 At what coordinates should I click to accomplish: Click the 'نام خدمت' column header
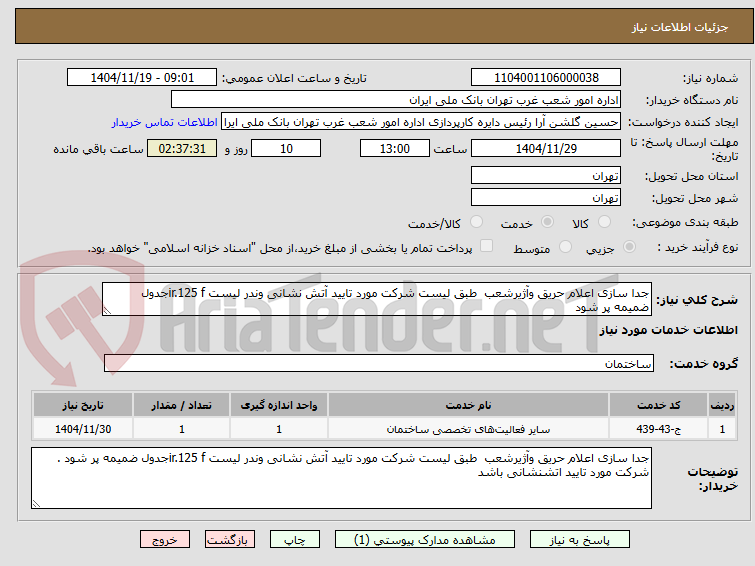(x=469, y=405)
